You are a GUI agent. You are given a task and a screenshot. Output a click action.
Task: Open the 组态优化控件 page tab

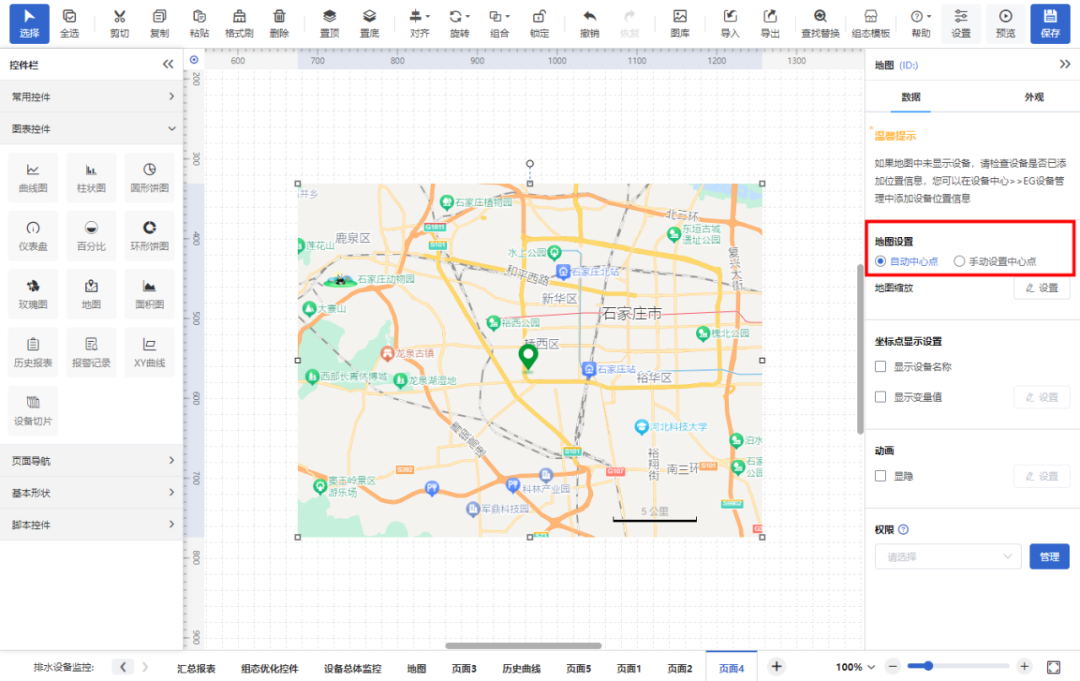[269, 669]
